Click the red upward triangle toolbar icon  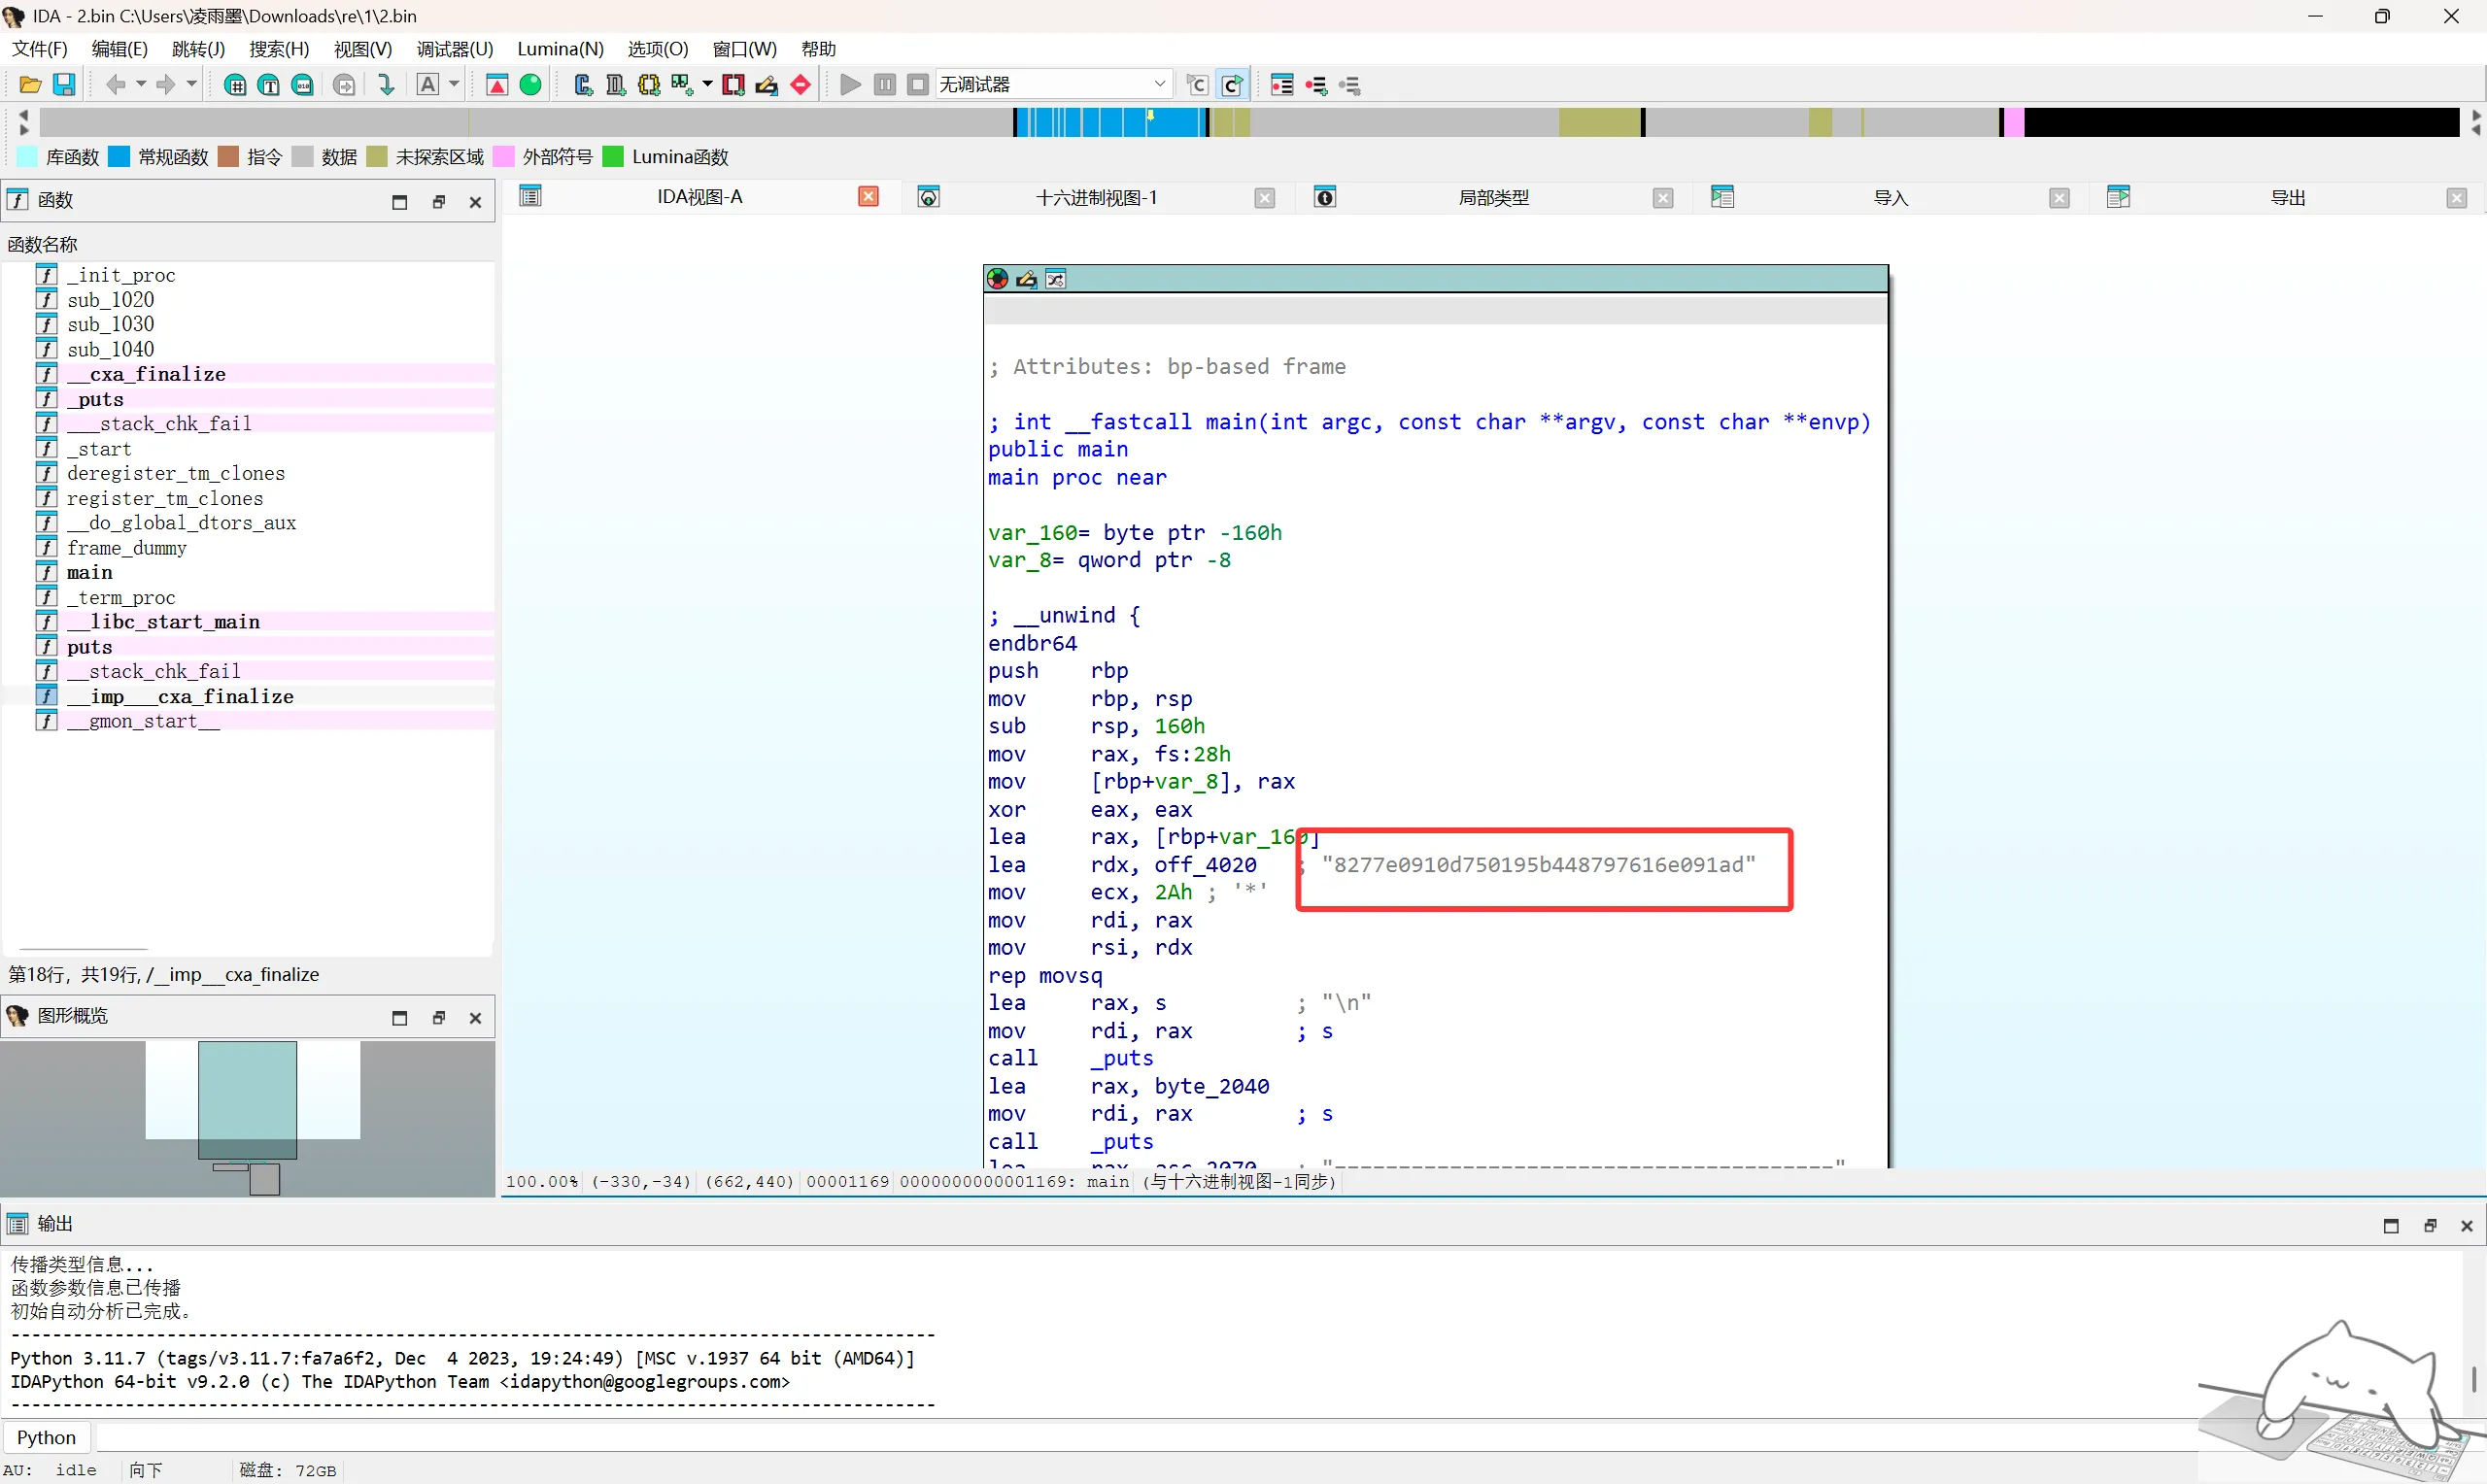[497, 85]
